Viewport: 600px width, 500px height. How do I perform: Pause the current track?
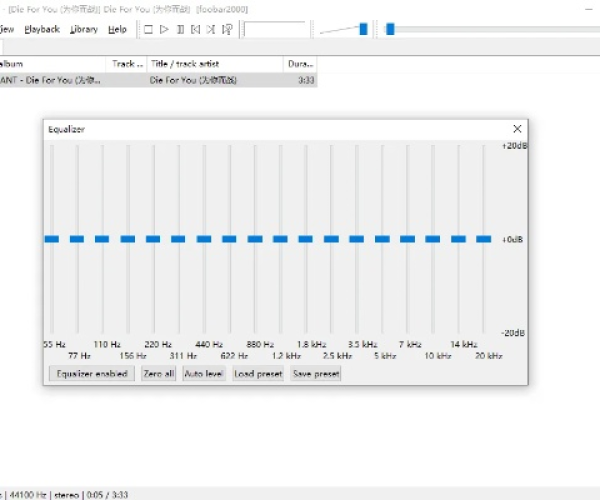pos(180,29)
